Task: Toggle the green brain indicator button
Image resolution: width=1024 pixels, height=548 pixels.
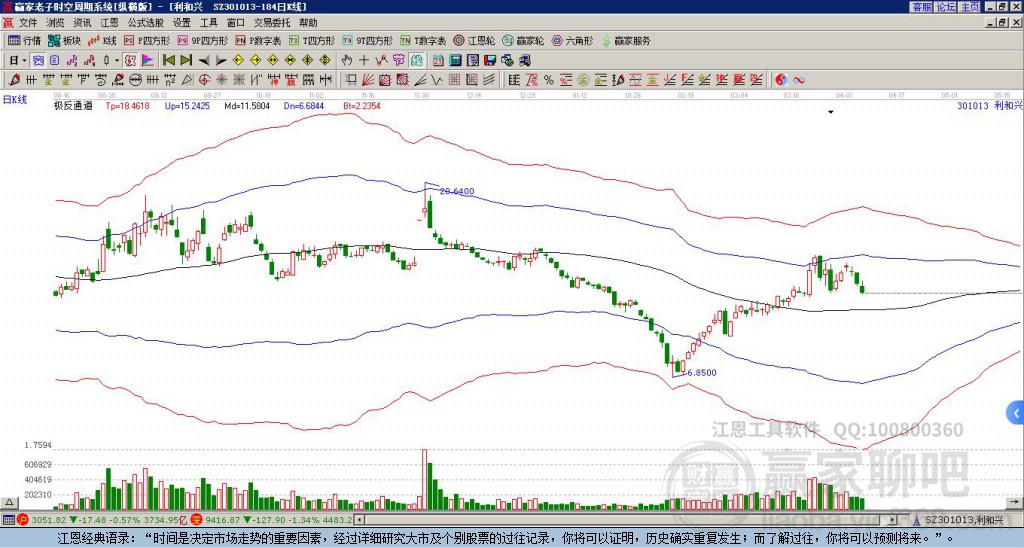Action: tap(416, 61)
